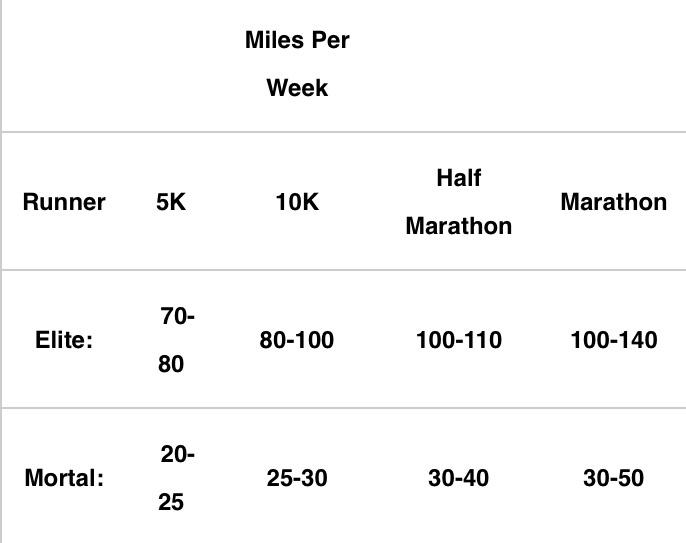
Task: Select the Runner column header
Action: [x=64, y=202]
